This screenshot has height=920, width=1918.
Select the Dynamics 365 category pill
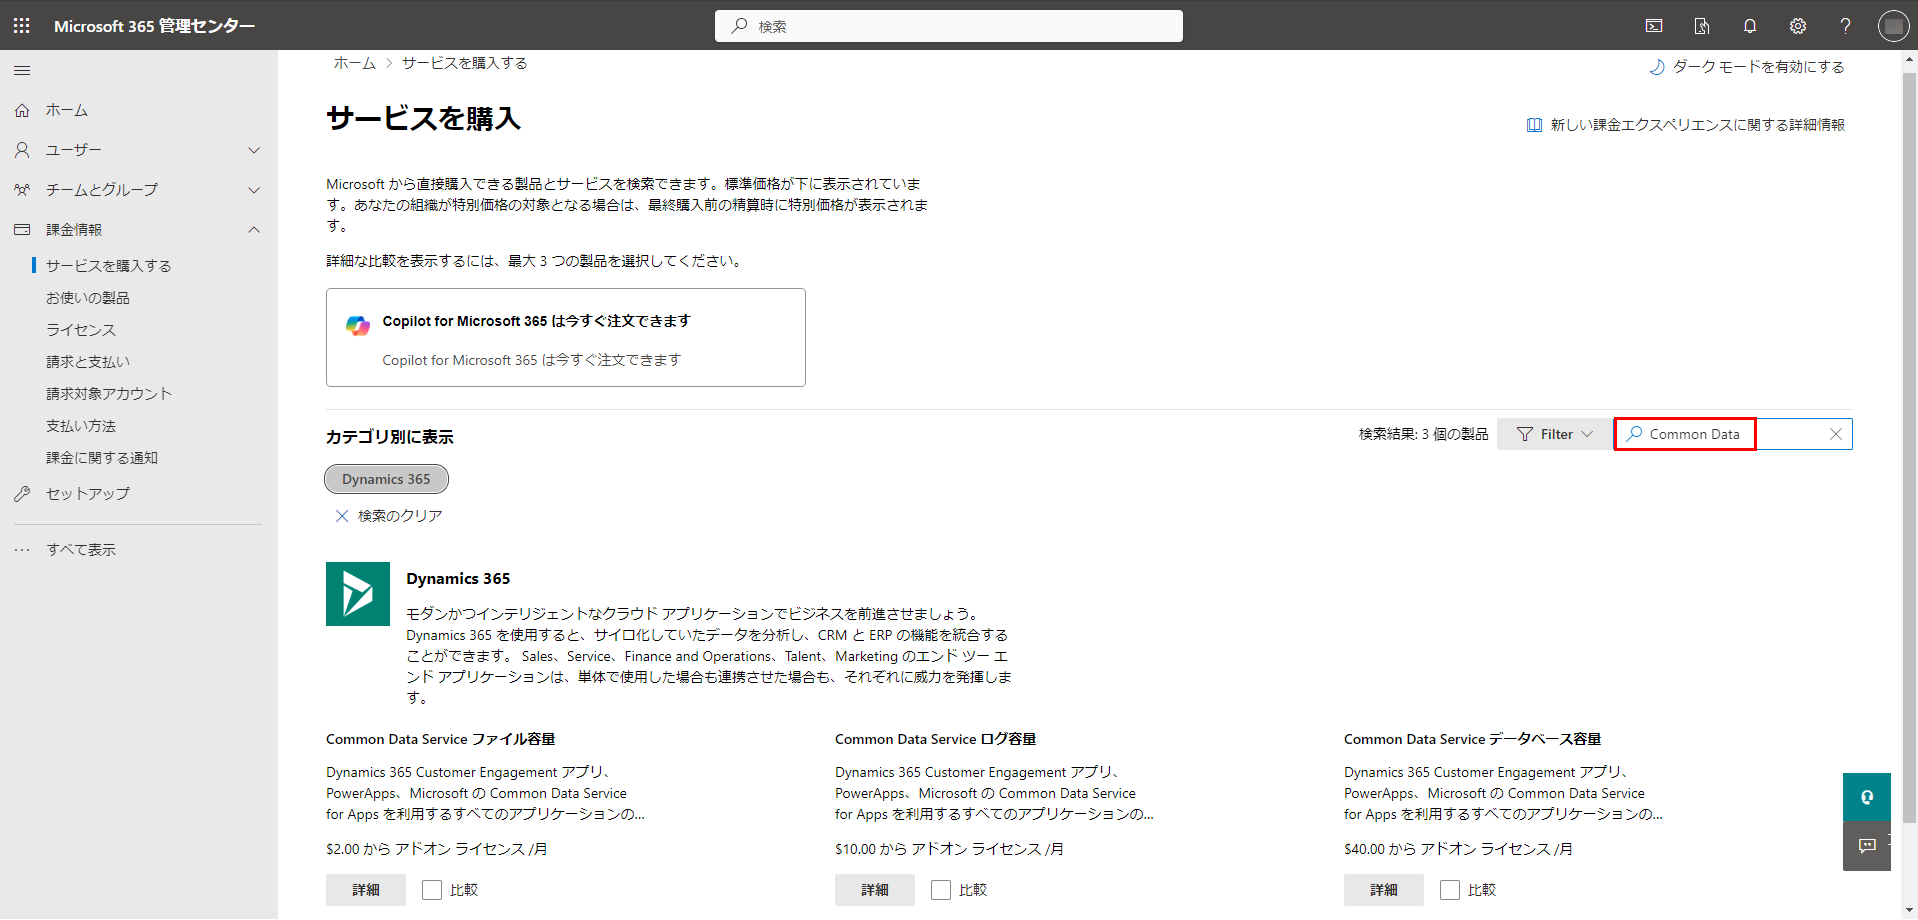click(x=386, y=479)
